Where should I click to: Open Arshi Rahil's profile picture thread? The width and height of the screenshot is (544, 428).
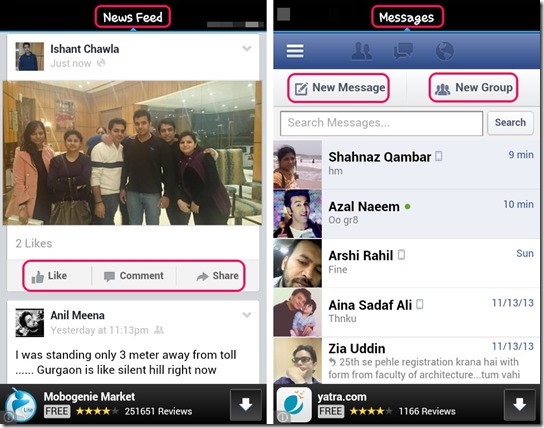[x=297, y=263]
